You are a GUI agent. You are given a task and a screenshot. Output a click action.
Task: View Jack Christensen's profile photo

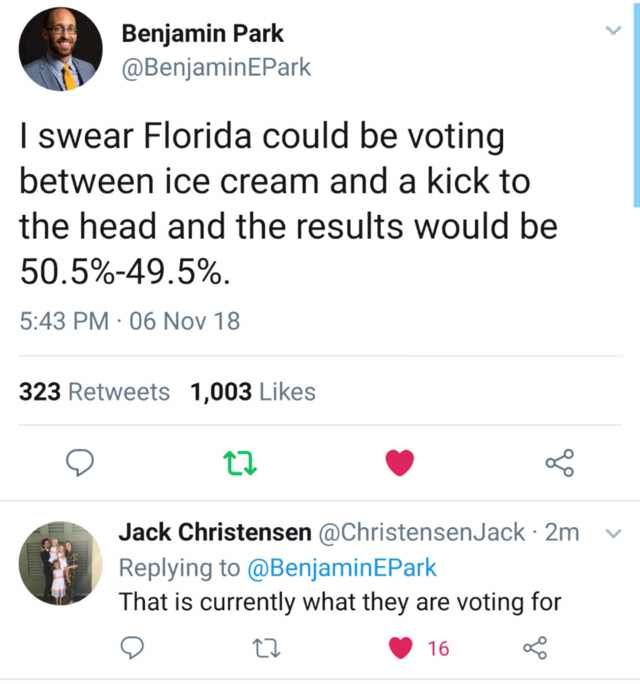tap(60, 563)
